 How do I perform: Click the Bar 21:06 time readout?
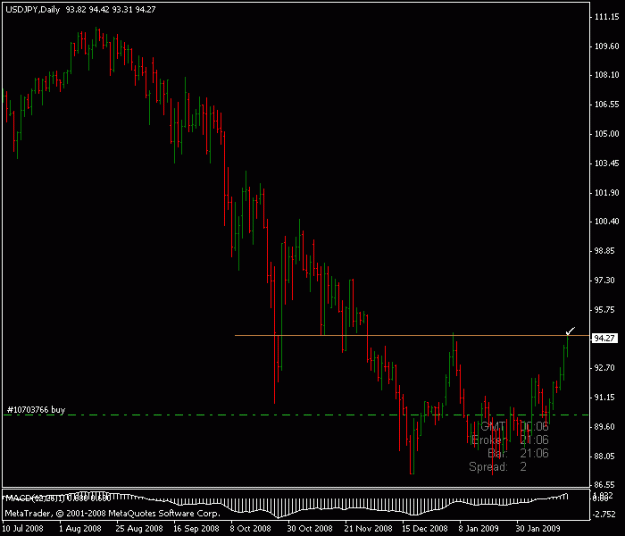(518, 453)
